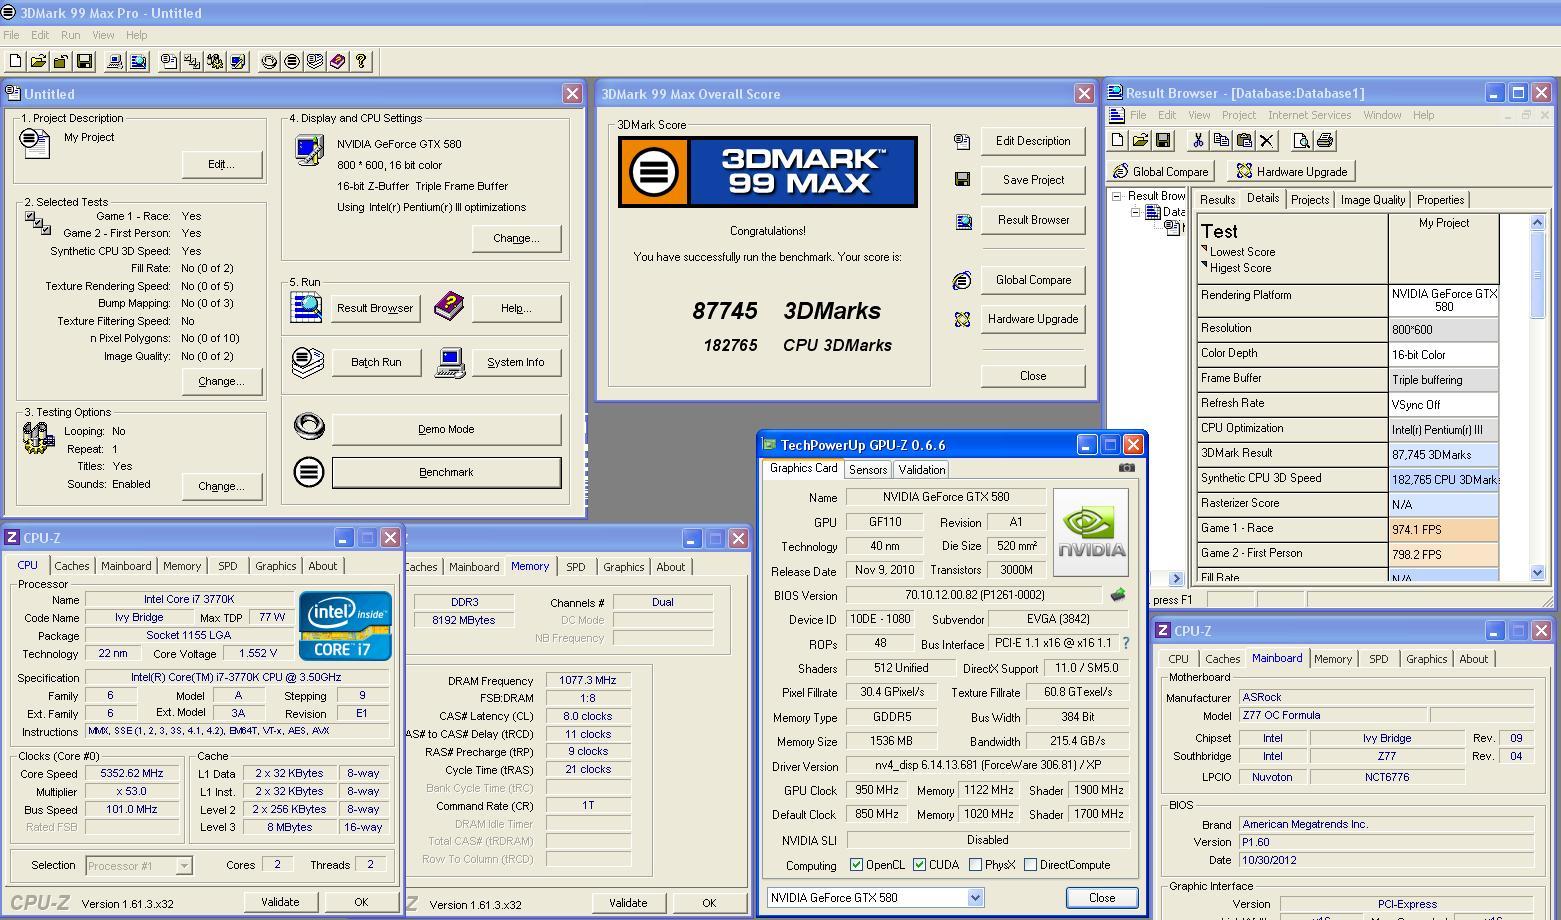Click Print icon in Result Browser toolbar
The width and height of the screenshot is (1561, 920).
click(x=1325, y=141)
